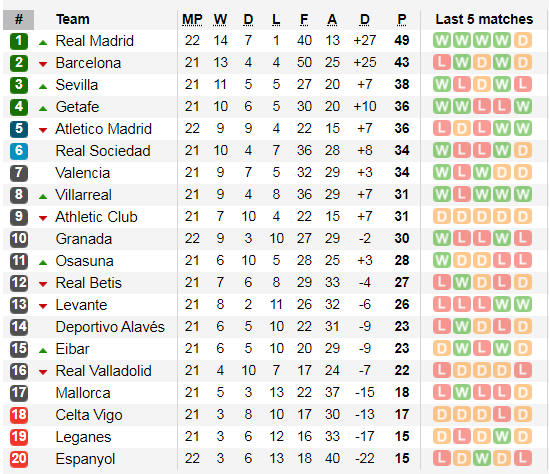The width and height of the screenshot is (549, 474).
Task: Sort by the MP column header
Action: tap(192, 20)
